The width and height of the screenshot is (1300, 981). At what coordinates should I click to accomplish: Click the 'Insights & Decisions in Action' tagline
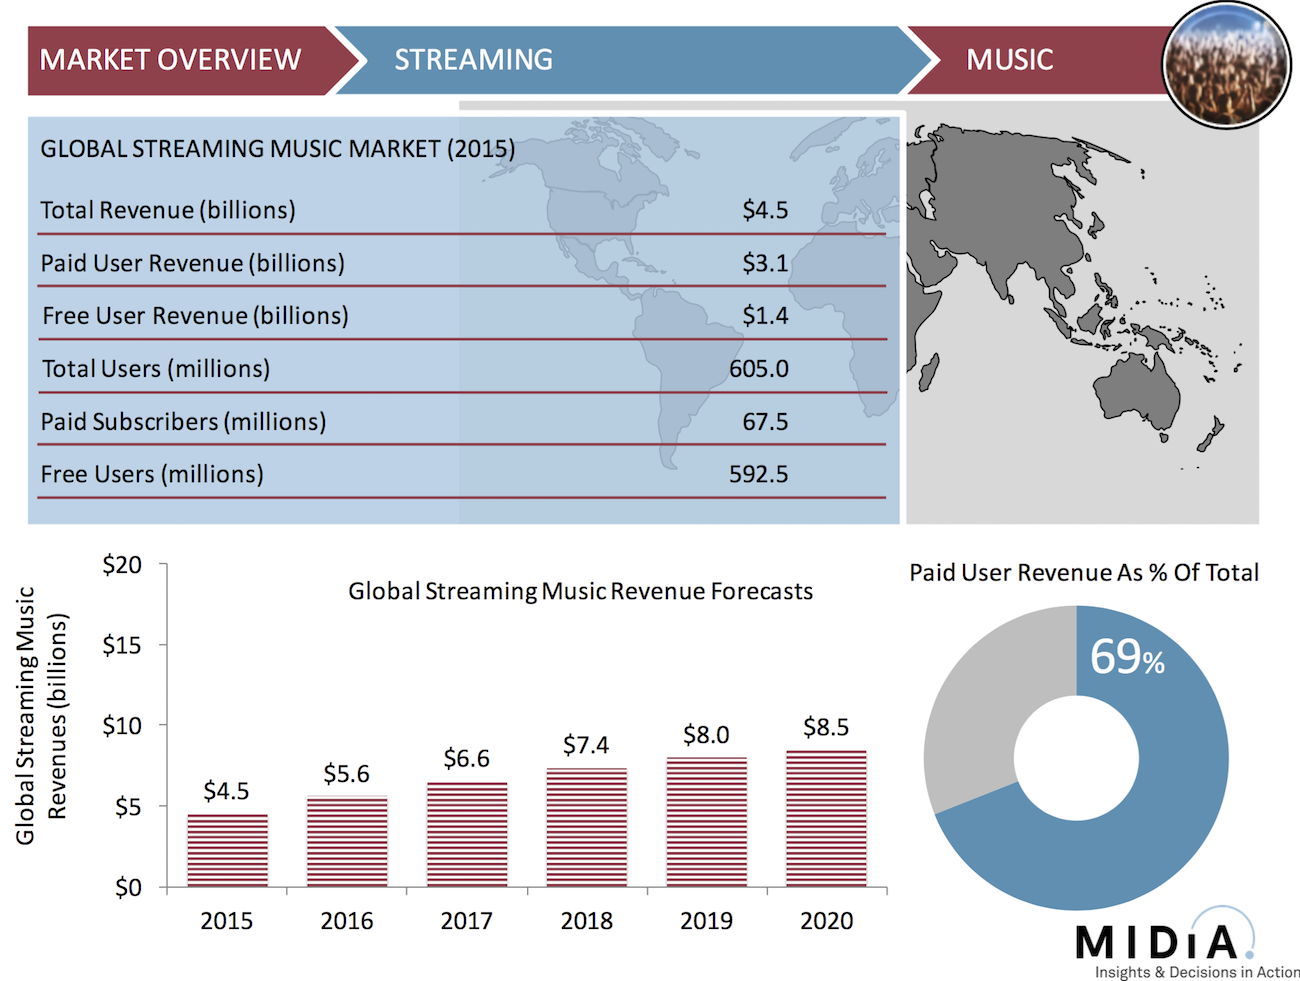1197,972
